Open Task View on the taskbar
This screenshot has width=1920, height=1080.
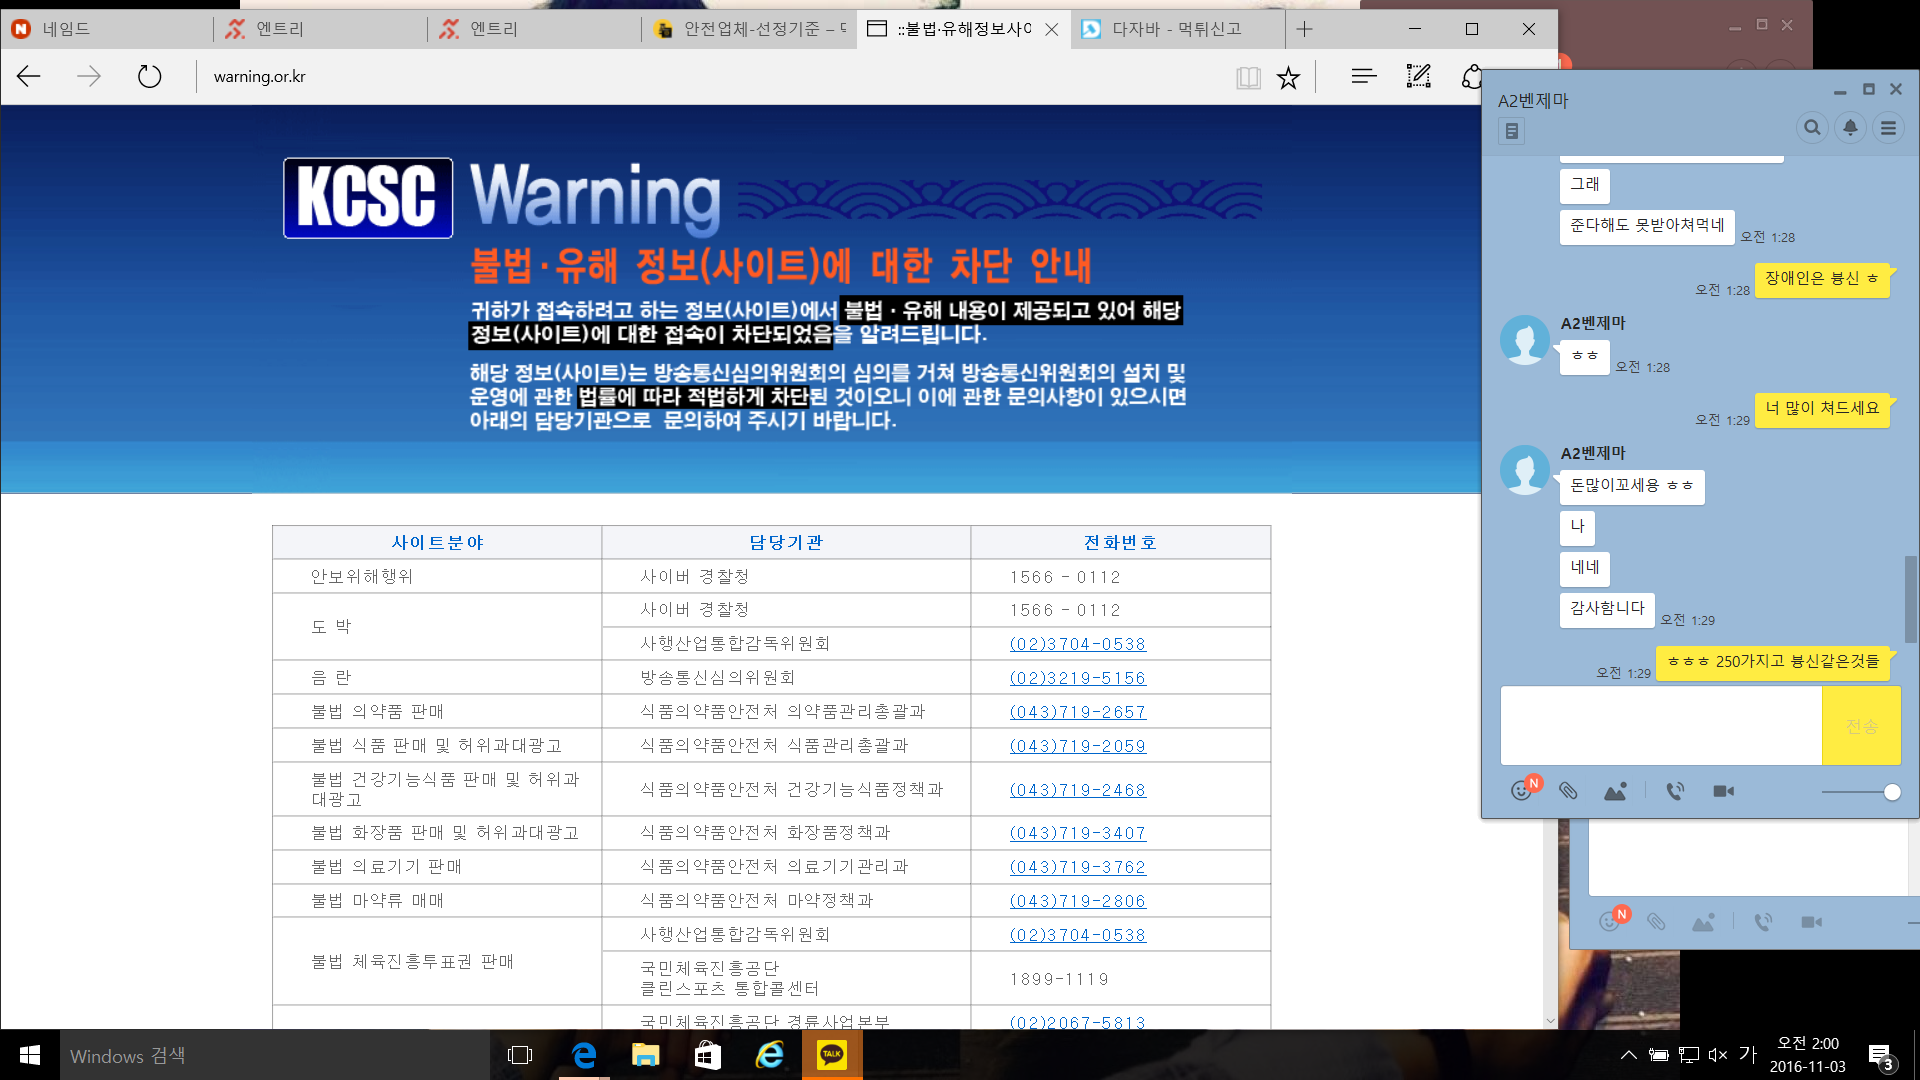tap(520, 1055)
